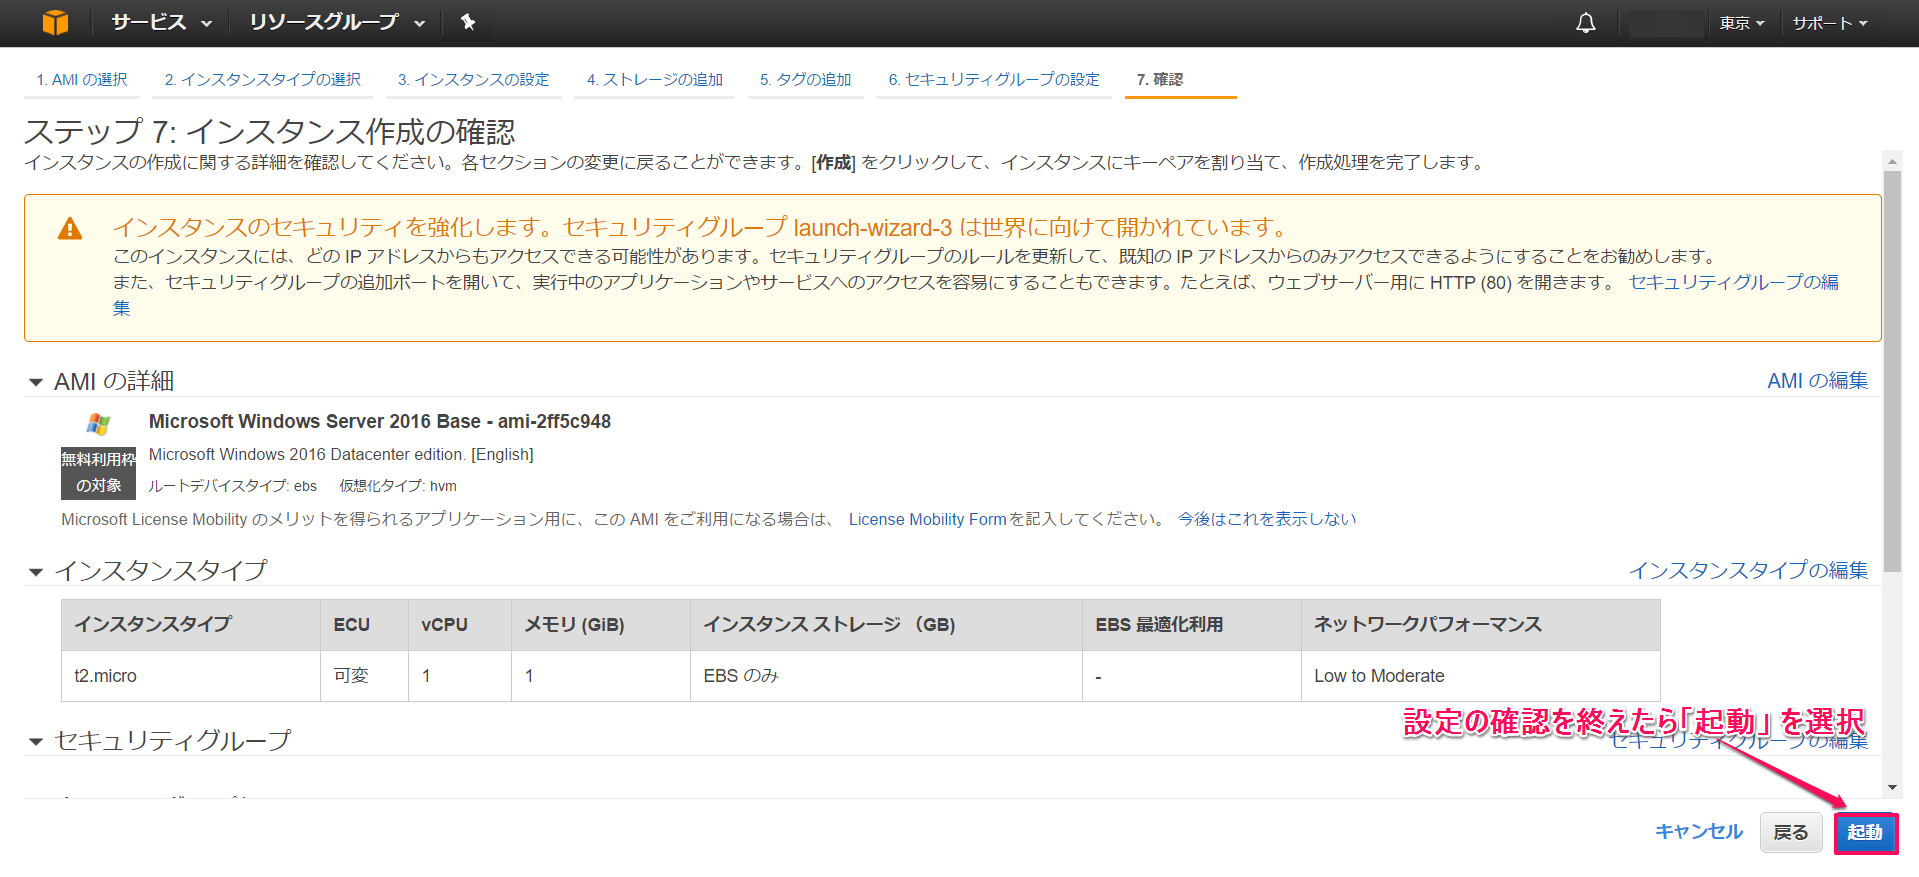Click the vertical scrollbar thumb
The height and width of the screenshot is (877, 1919).
[x=1891, y=371]
